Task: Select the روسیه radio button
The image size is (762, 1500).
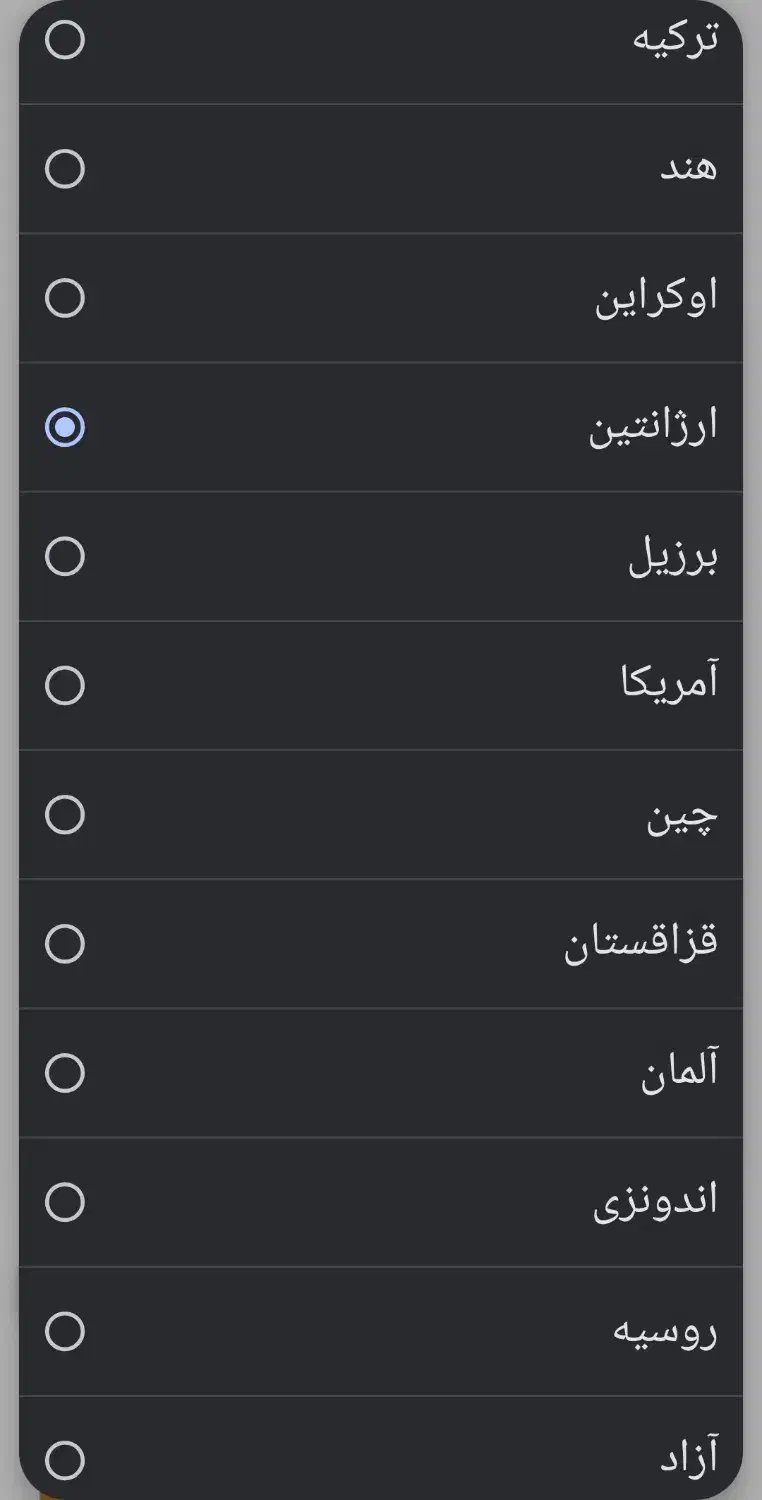Action: click(x=65, y=1331)
